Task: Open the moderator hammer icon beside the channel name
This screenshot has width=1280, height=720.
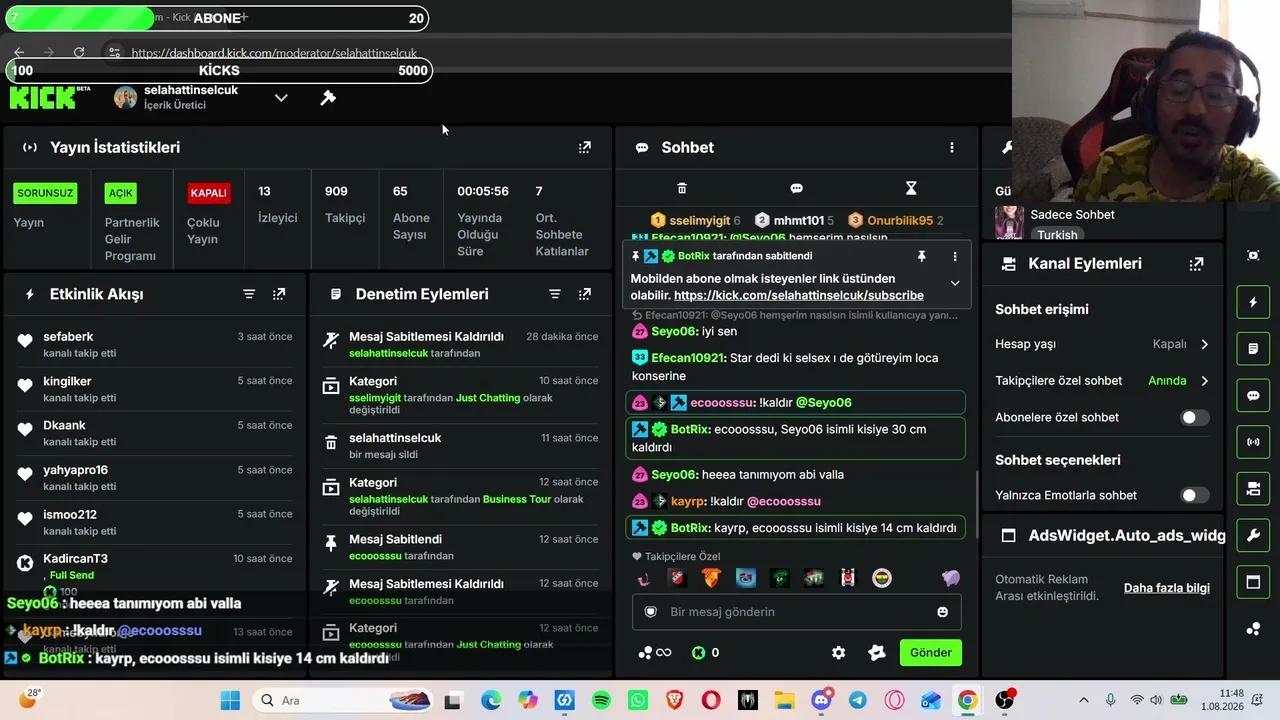Action: click(328, 98)
